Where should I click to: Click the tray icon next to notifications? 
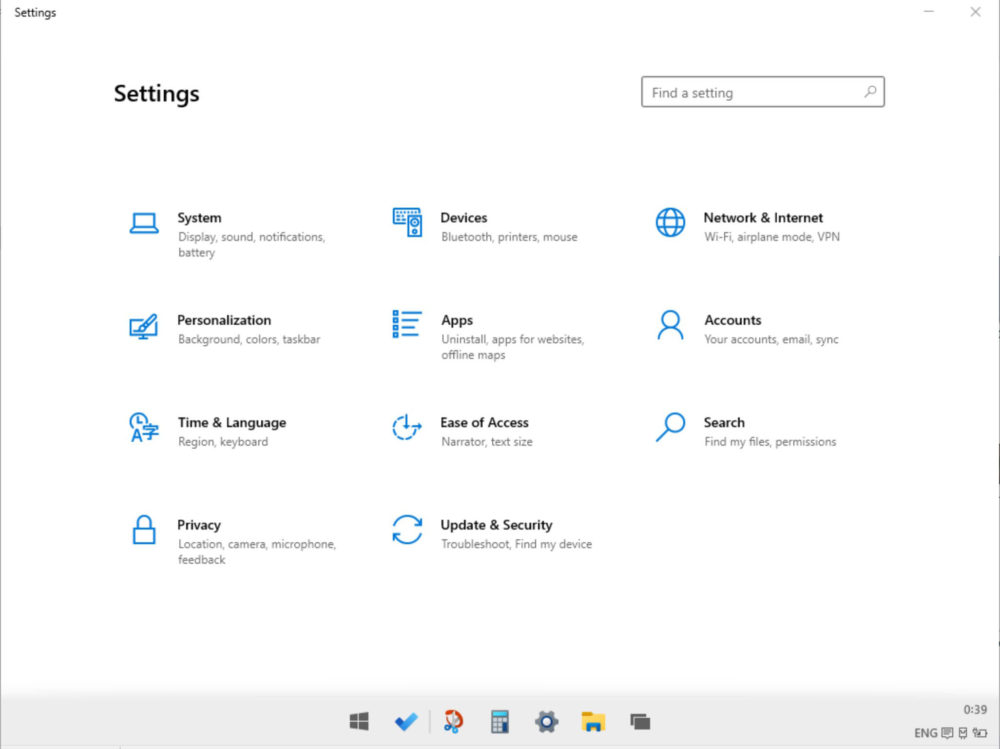click(x=963, y=733)
